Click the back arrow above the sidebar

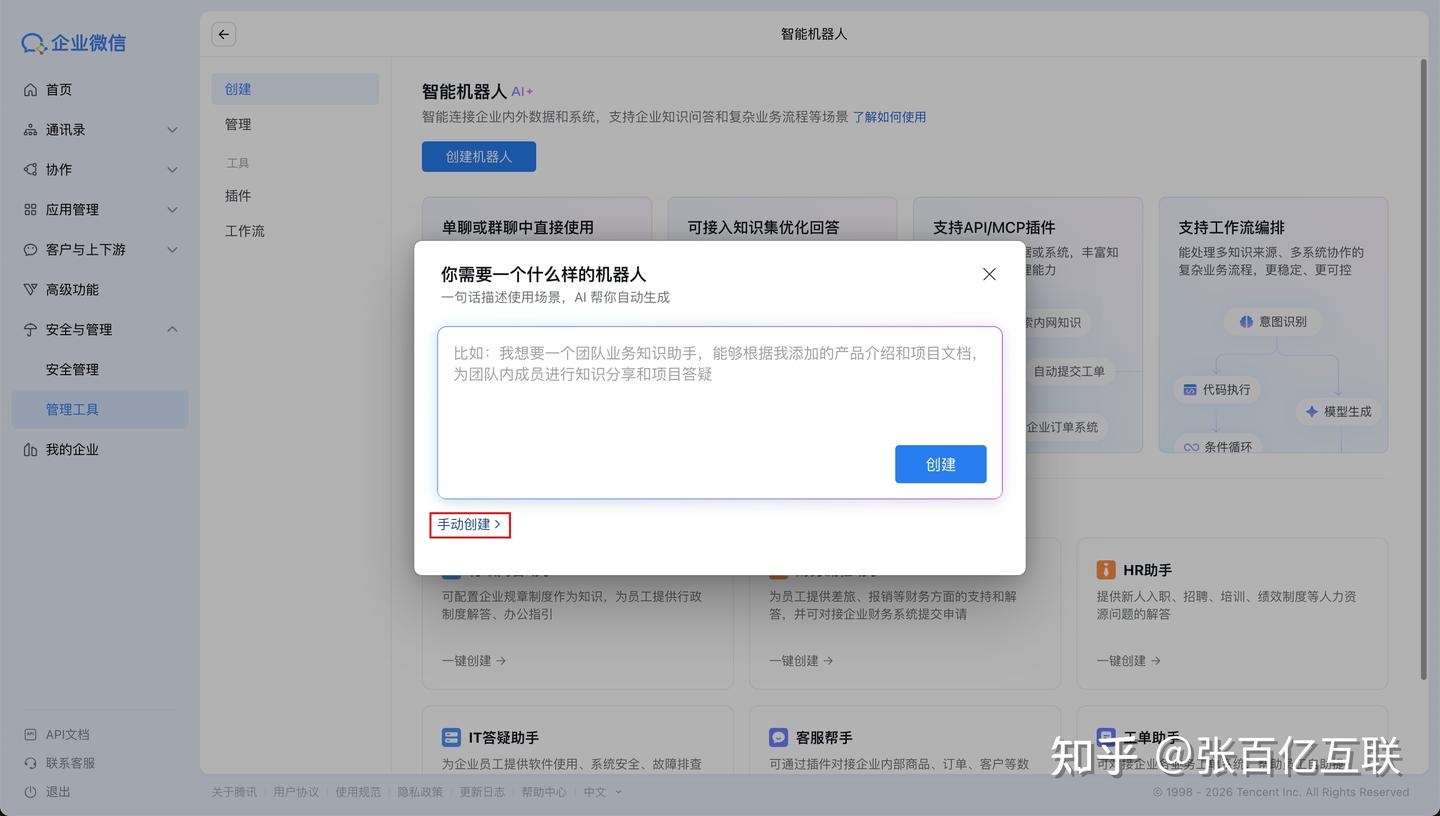[223, 33]
